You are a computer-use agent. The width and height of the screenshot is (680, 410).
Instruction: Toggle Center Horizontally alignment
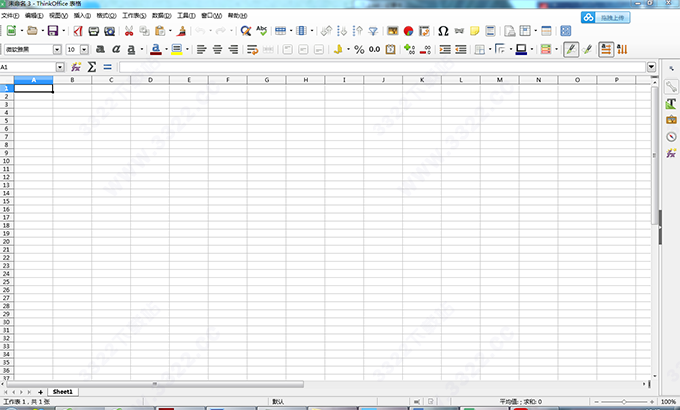point(217,49)
